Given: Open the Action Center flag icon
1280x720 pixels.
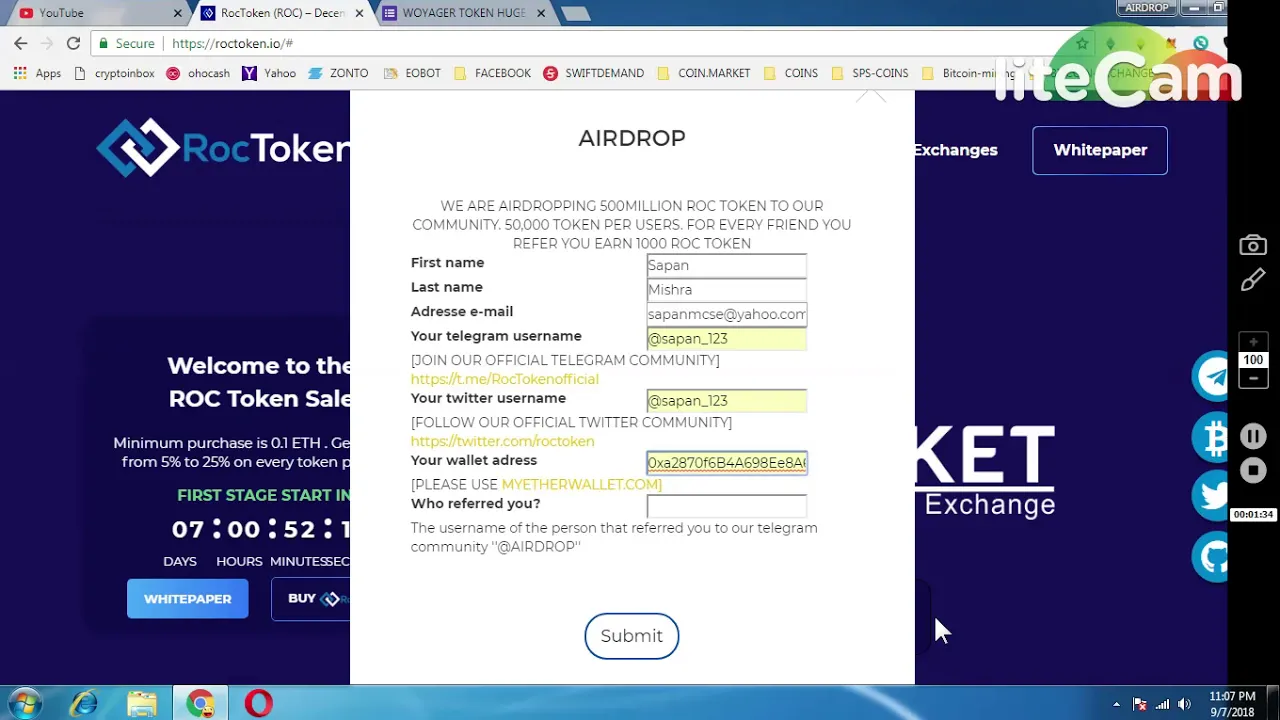Looking at the screenshot, I should pos(1139,704).
